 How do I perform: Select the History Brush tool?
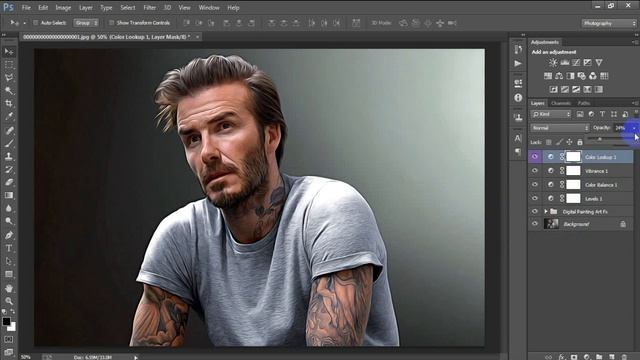pos(9,169)
